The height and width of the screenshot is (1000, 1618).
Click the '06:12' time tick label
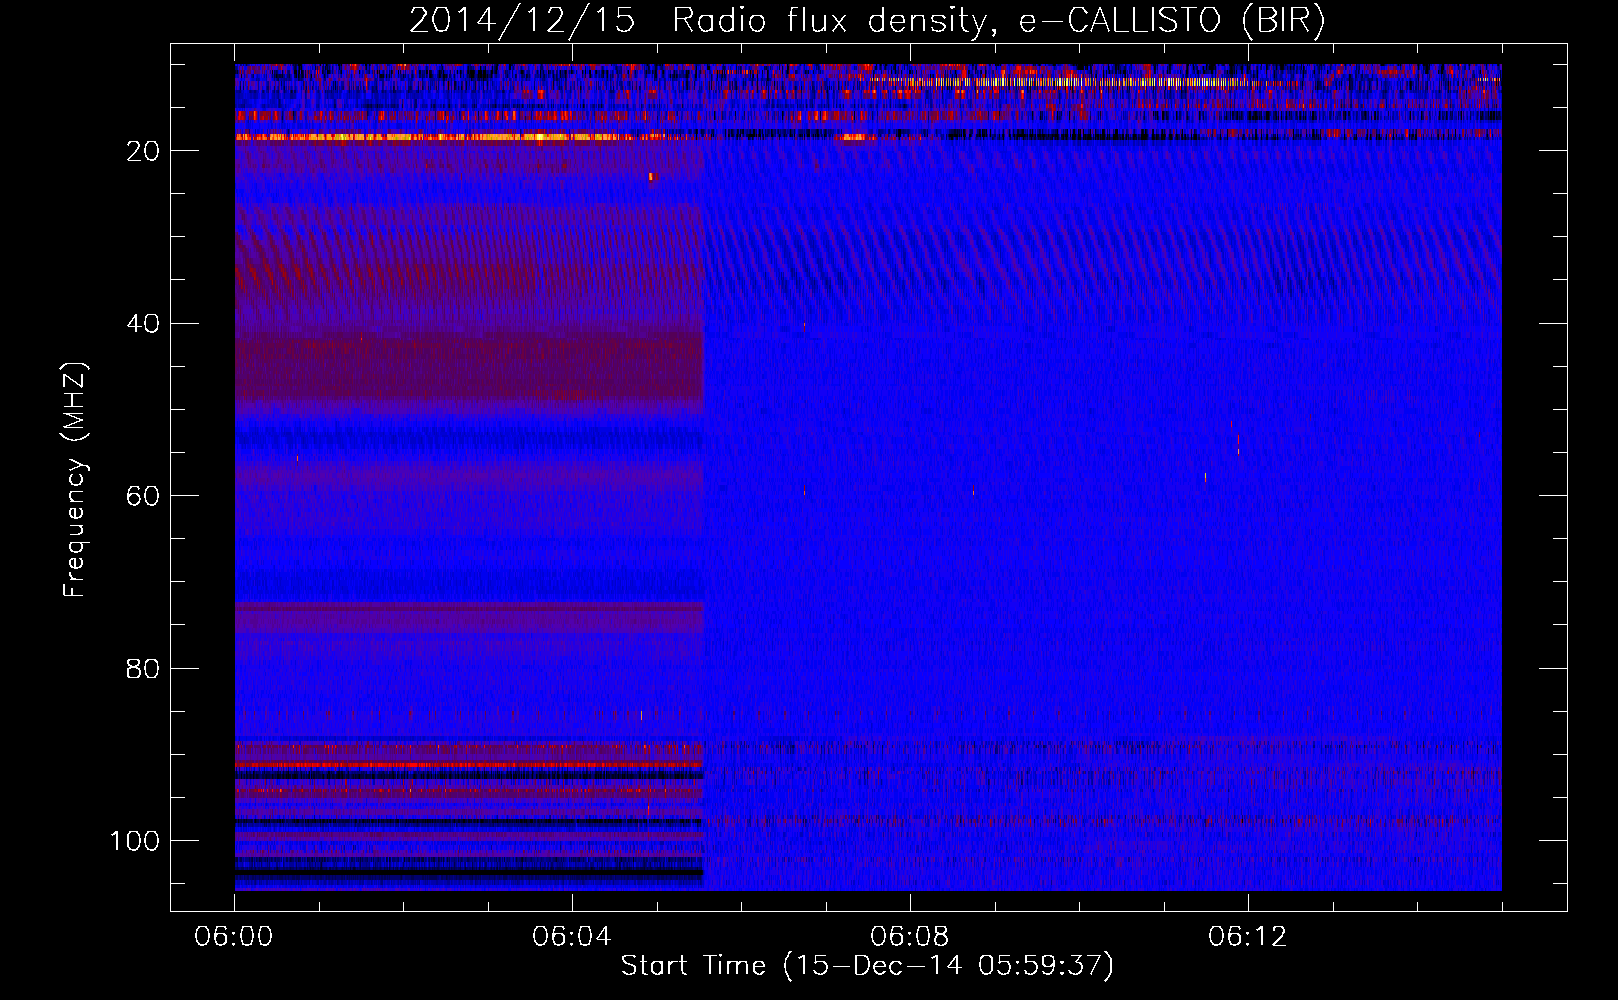point(1248,937)
